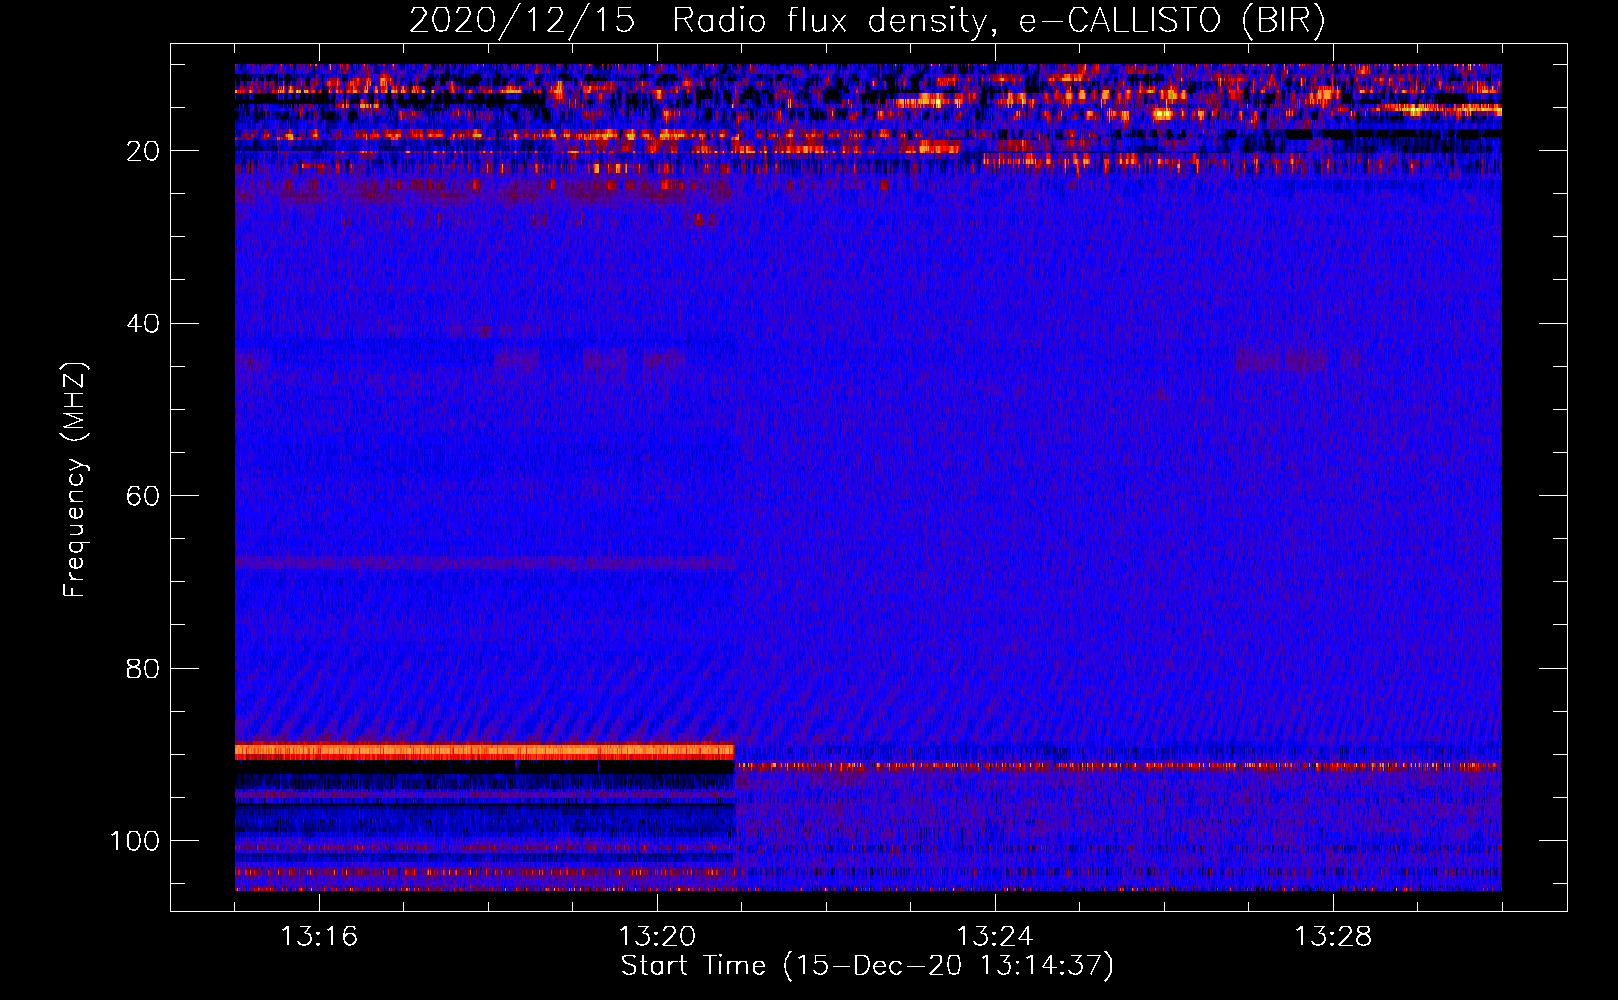Image resolution: width=1618 pixels, height=1000 pixels.
Task: Click the 100 MHz frequency tick label
Action: (135, 841)
